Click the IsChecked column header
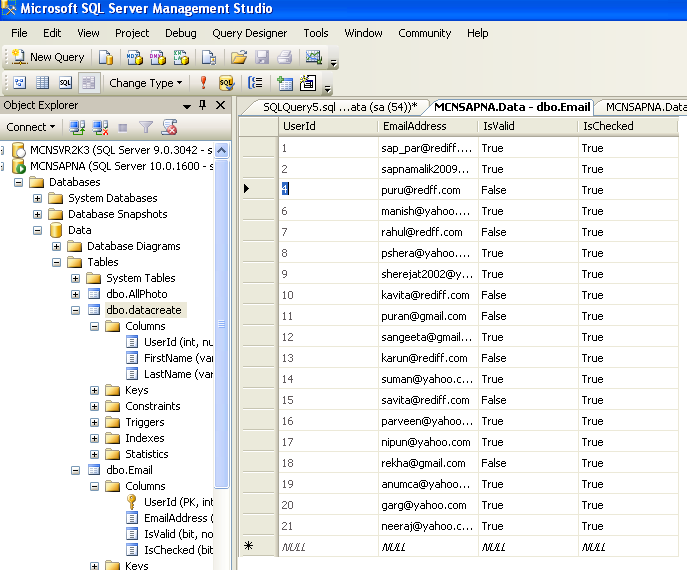 (x=628, y=126)
